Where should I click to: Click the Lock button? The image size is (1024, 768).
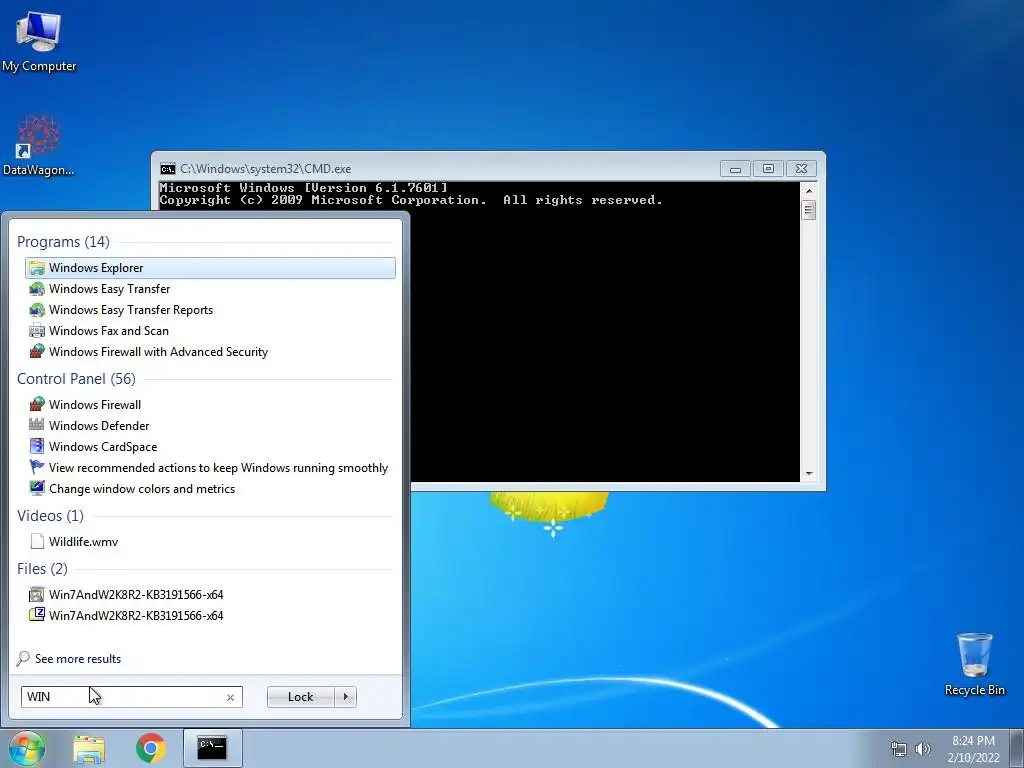[300, 697]
